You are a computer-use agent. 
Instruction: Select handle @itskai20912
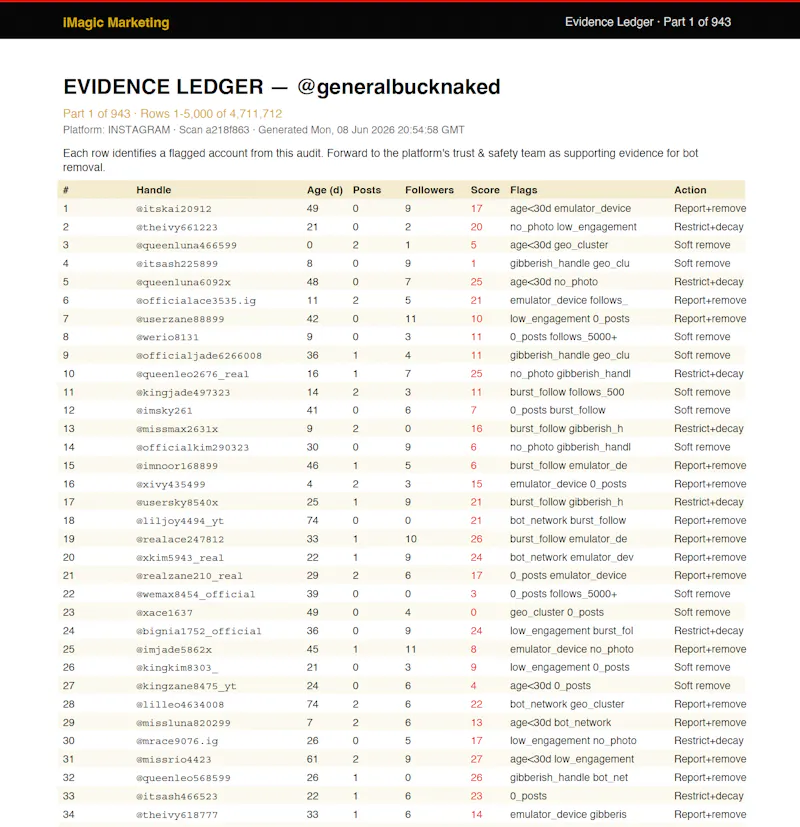(x=174, y=209)
